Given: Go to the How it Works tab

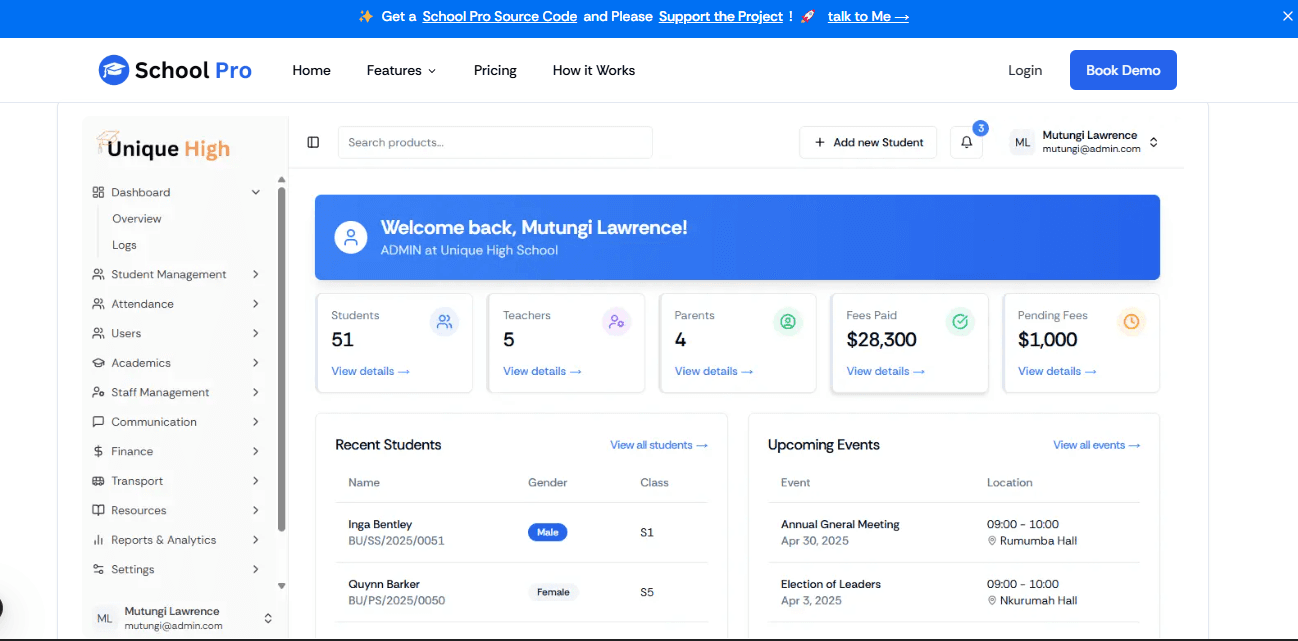Looking at the screenshot, I should pos(593,70).
